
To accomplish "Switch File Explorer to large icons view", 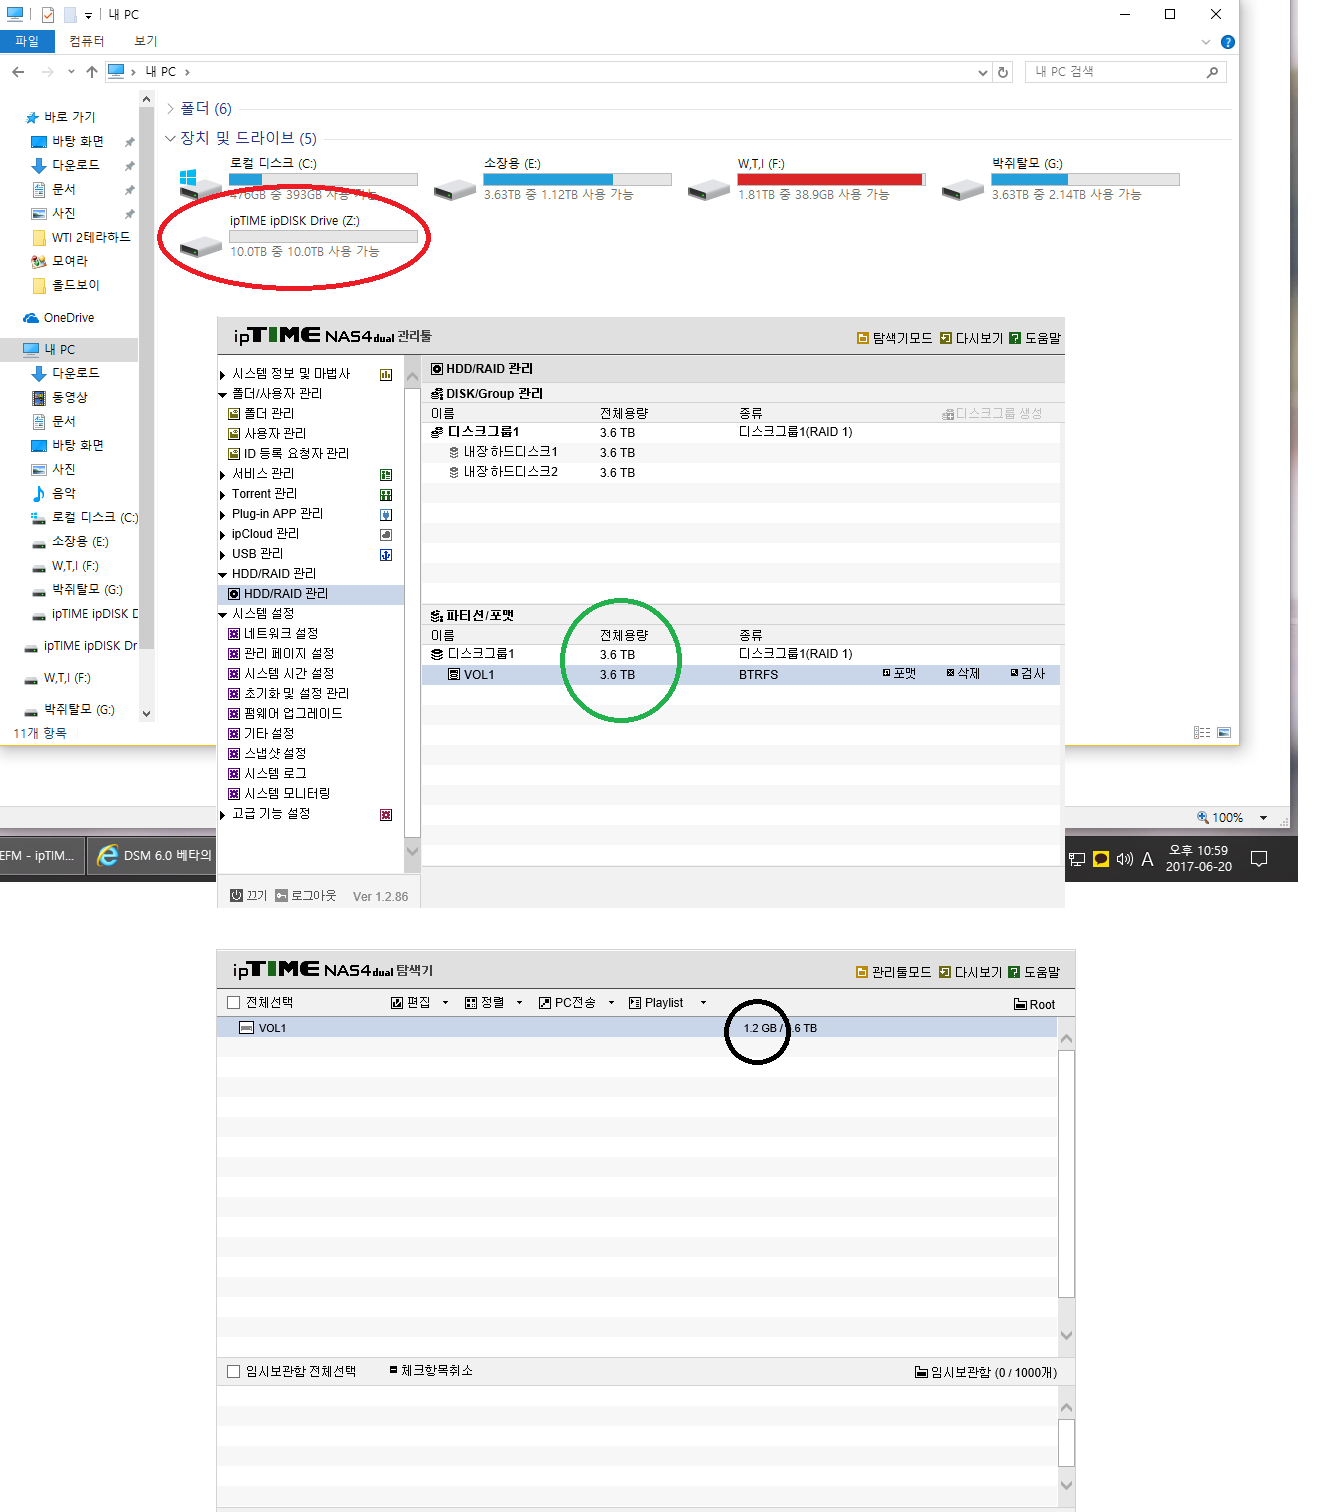I will click(1224, 733).
